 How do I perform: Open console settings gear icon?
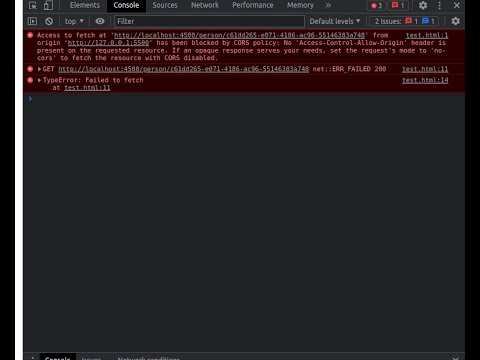click(456, 21)
